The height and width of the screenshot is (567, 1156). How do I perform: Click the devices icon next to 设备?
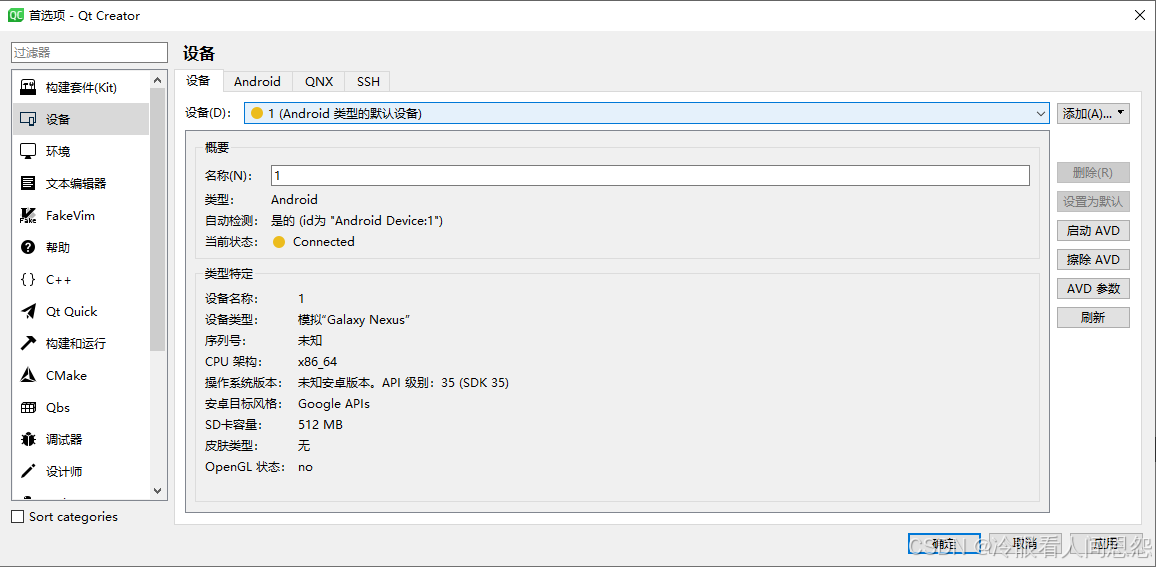(28, 119)
